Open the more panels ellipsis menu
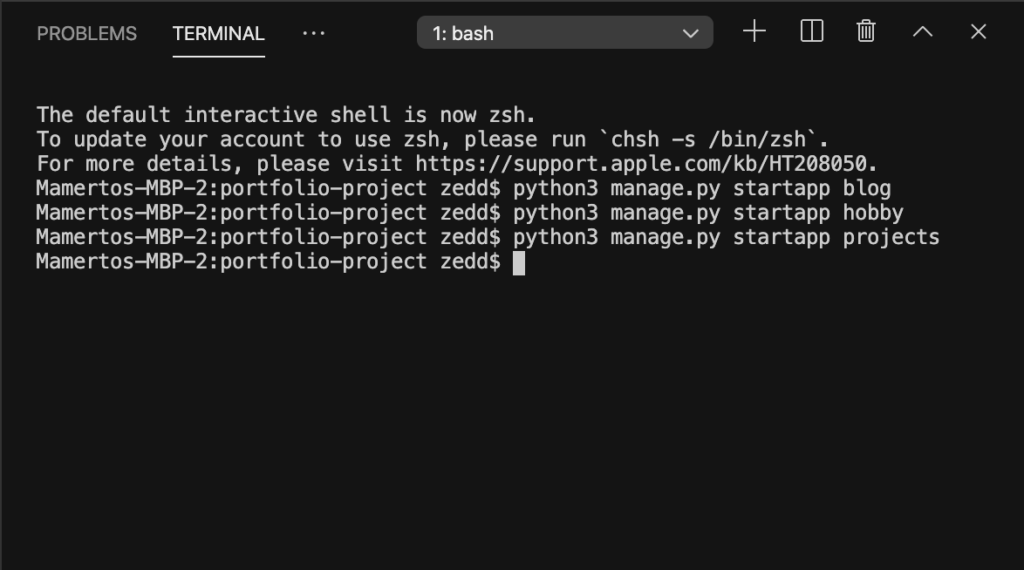 point(313,33)
